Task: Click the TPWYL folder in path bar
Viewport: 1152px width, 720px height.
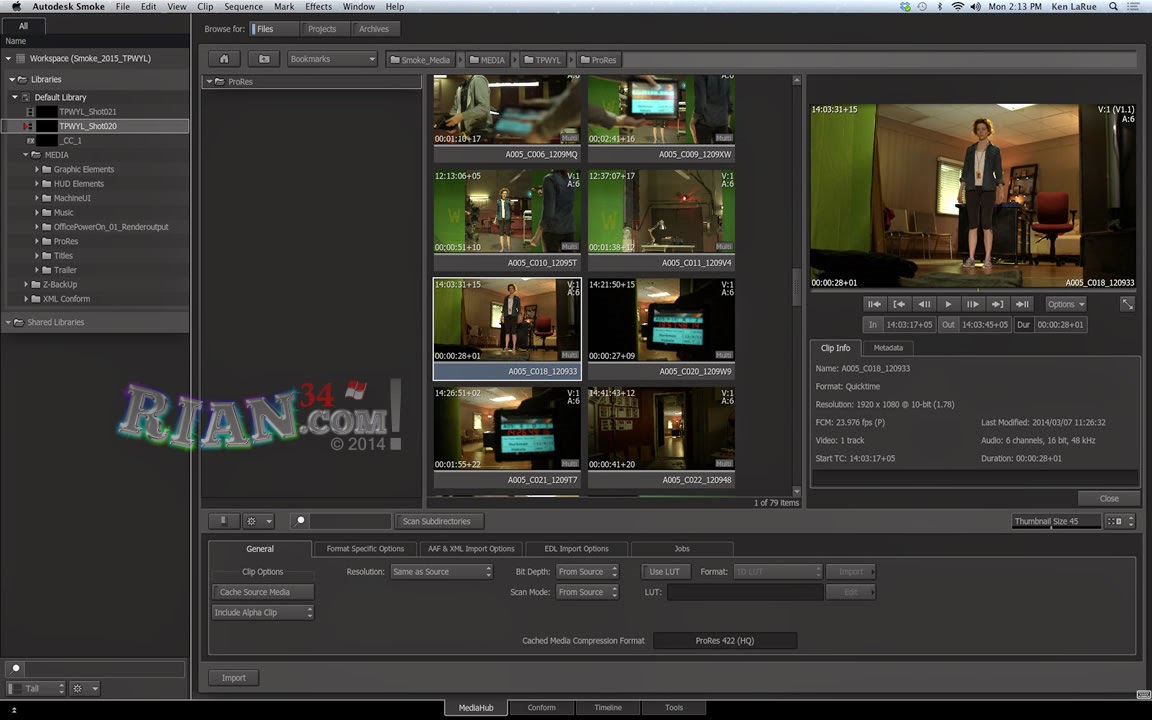Action: (x=542, y=60)
